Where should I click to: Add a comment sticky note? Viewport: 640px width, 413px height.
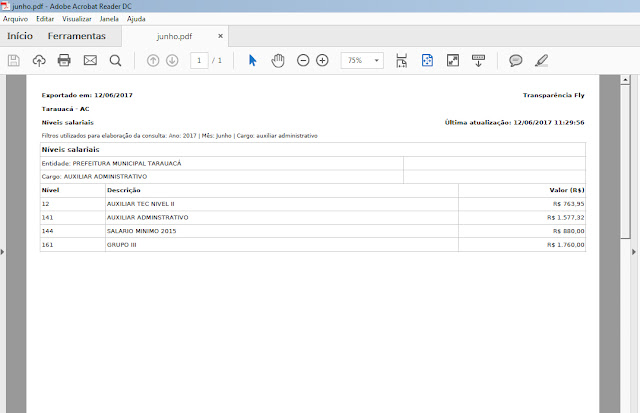coord(516,60)
